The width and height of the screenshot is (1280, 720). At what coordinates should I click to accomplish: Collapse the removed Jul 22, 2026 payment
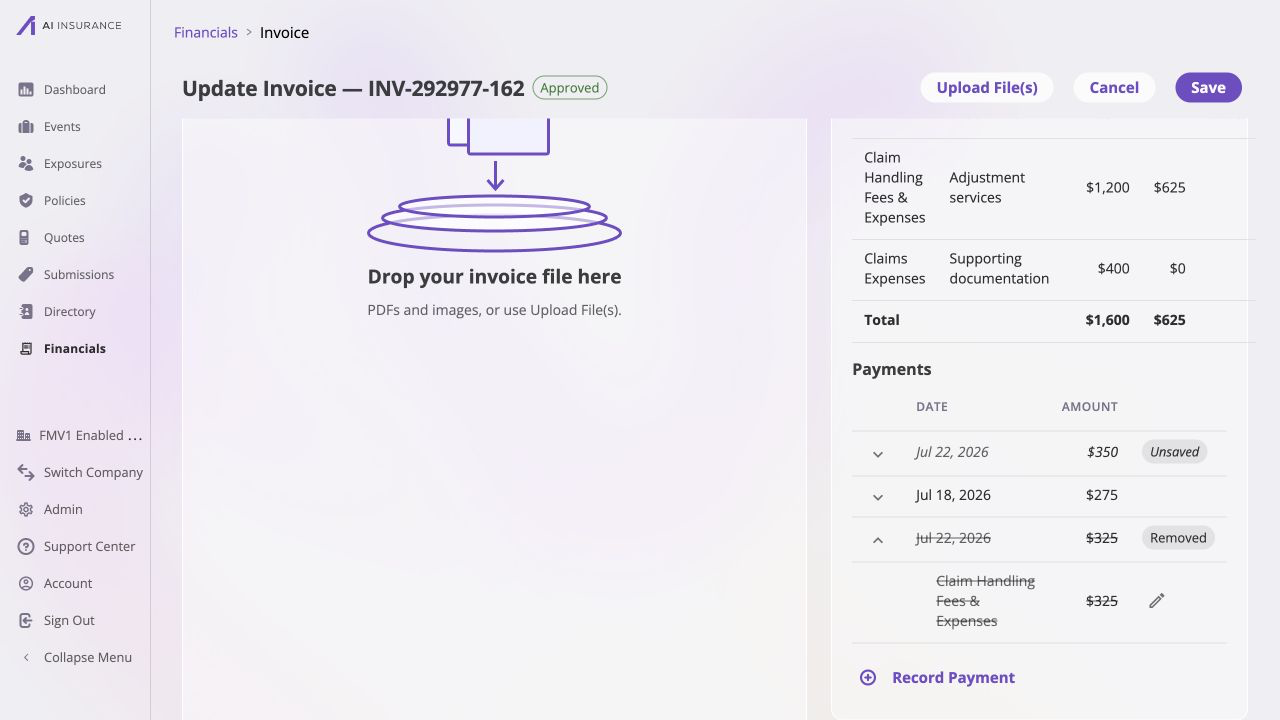click(878, 540)
